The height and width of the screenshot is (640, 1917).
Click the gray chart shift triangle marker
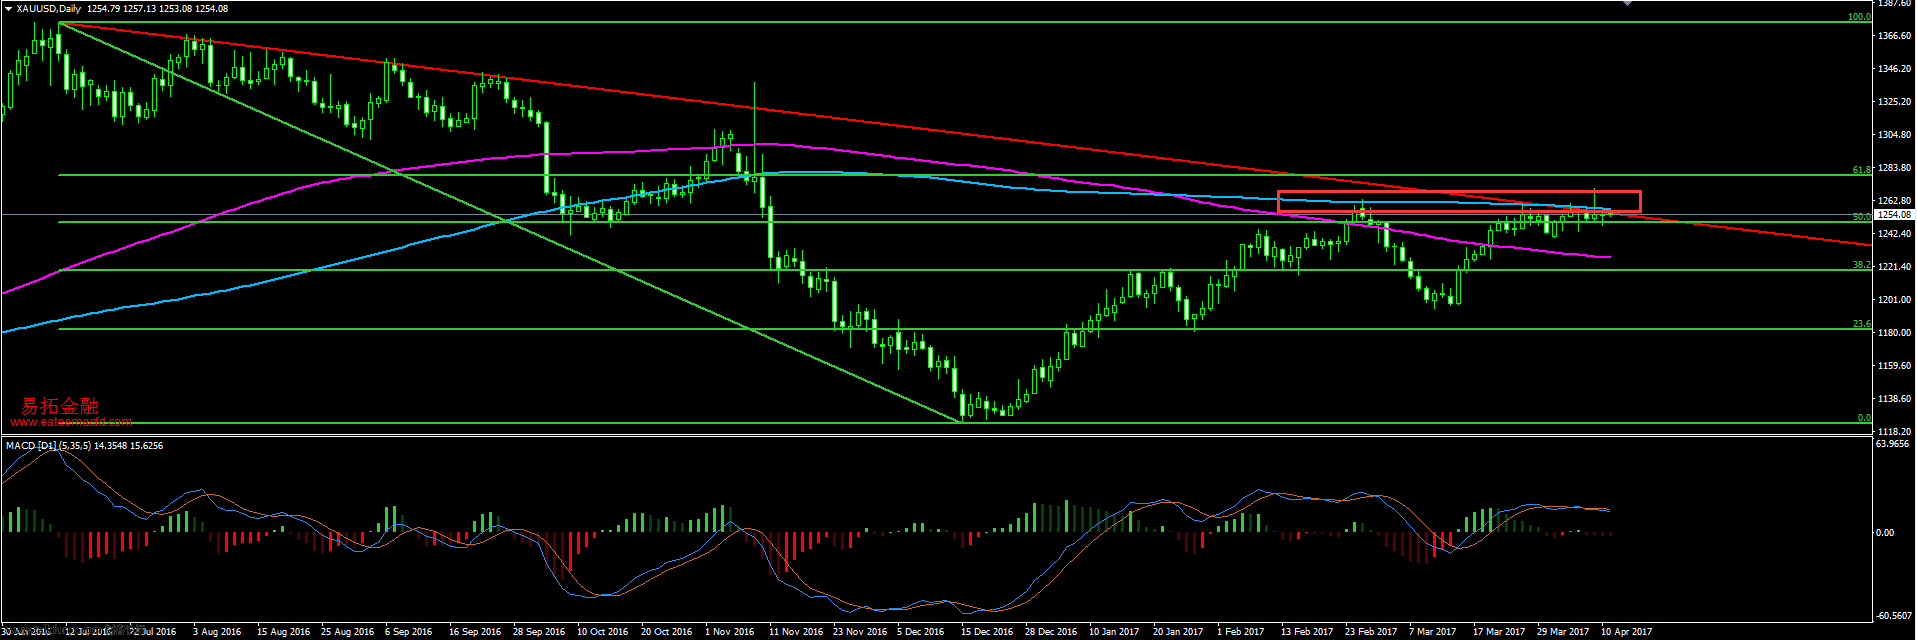tap(1627, 4)
